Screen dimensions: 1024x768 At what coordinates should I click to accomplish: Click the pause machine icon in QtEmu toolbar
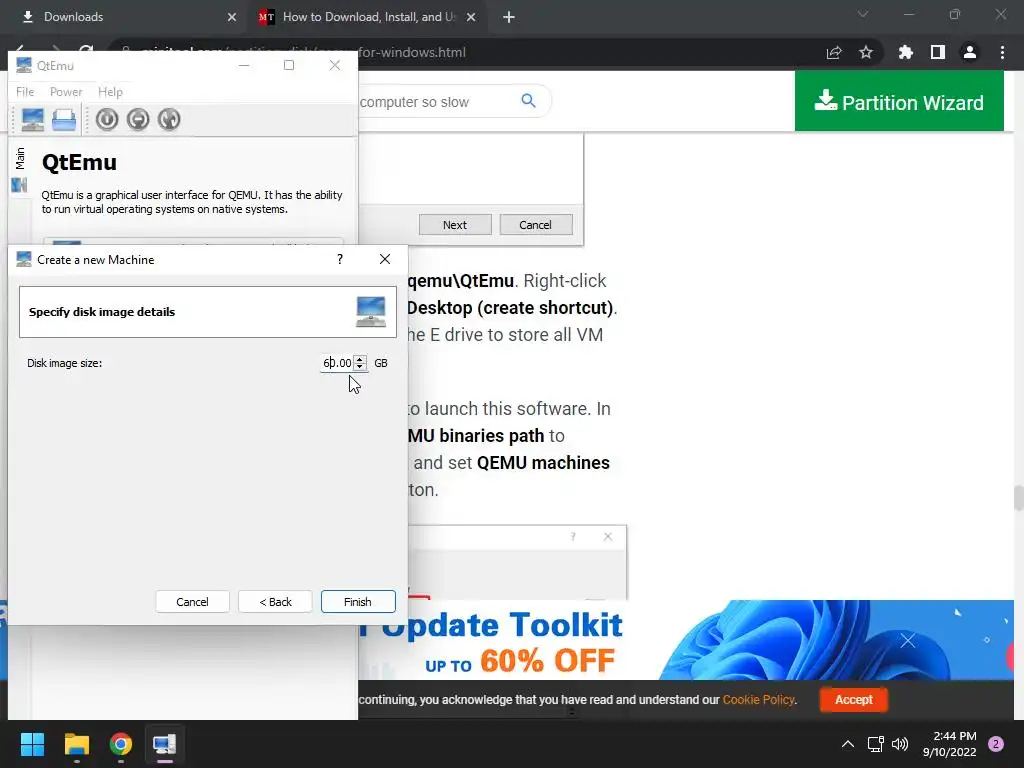click(x=138, y=120)
